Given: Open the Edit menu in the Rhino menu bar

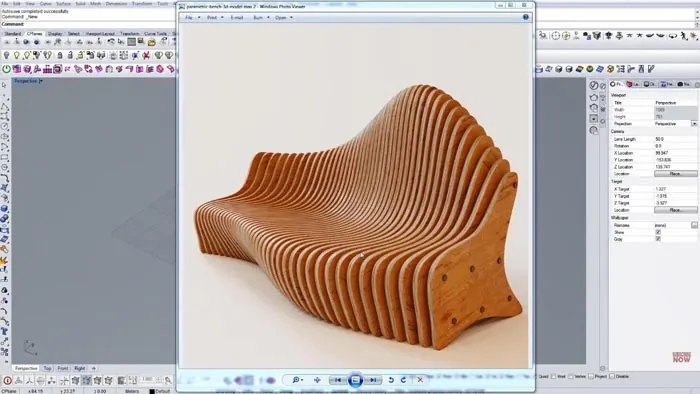Looking at the screenshot, I should tap(17, 4).
